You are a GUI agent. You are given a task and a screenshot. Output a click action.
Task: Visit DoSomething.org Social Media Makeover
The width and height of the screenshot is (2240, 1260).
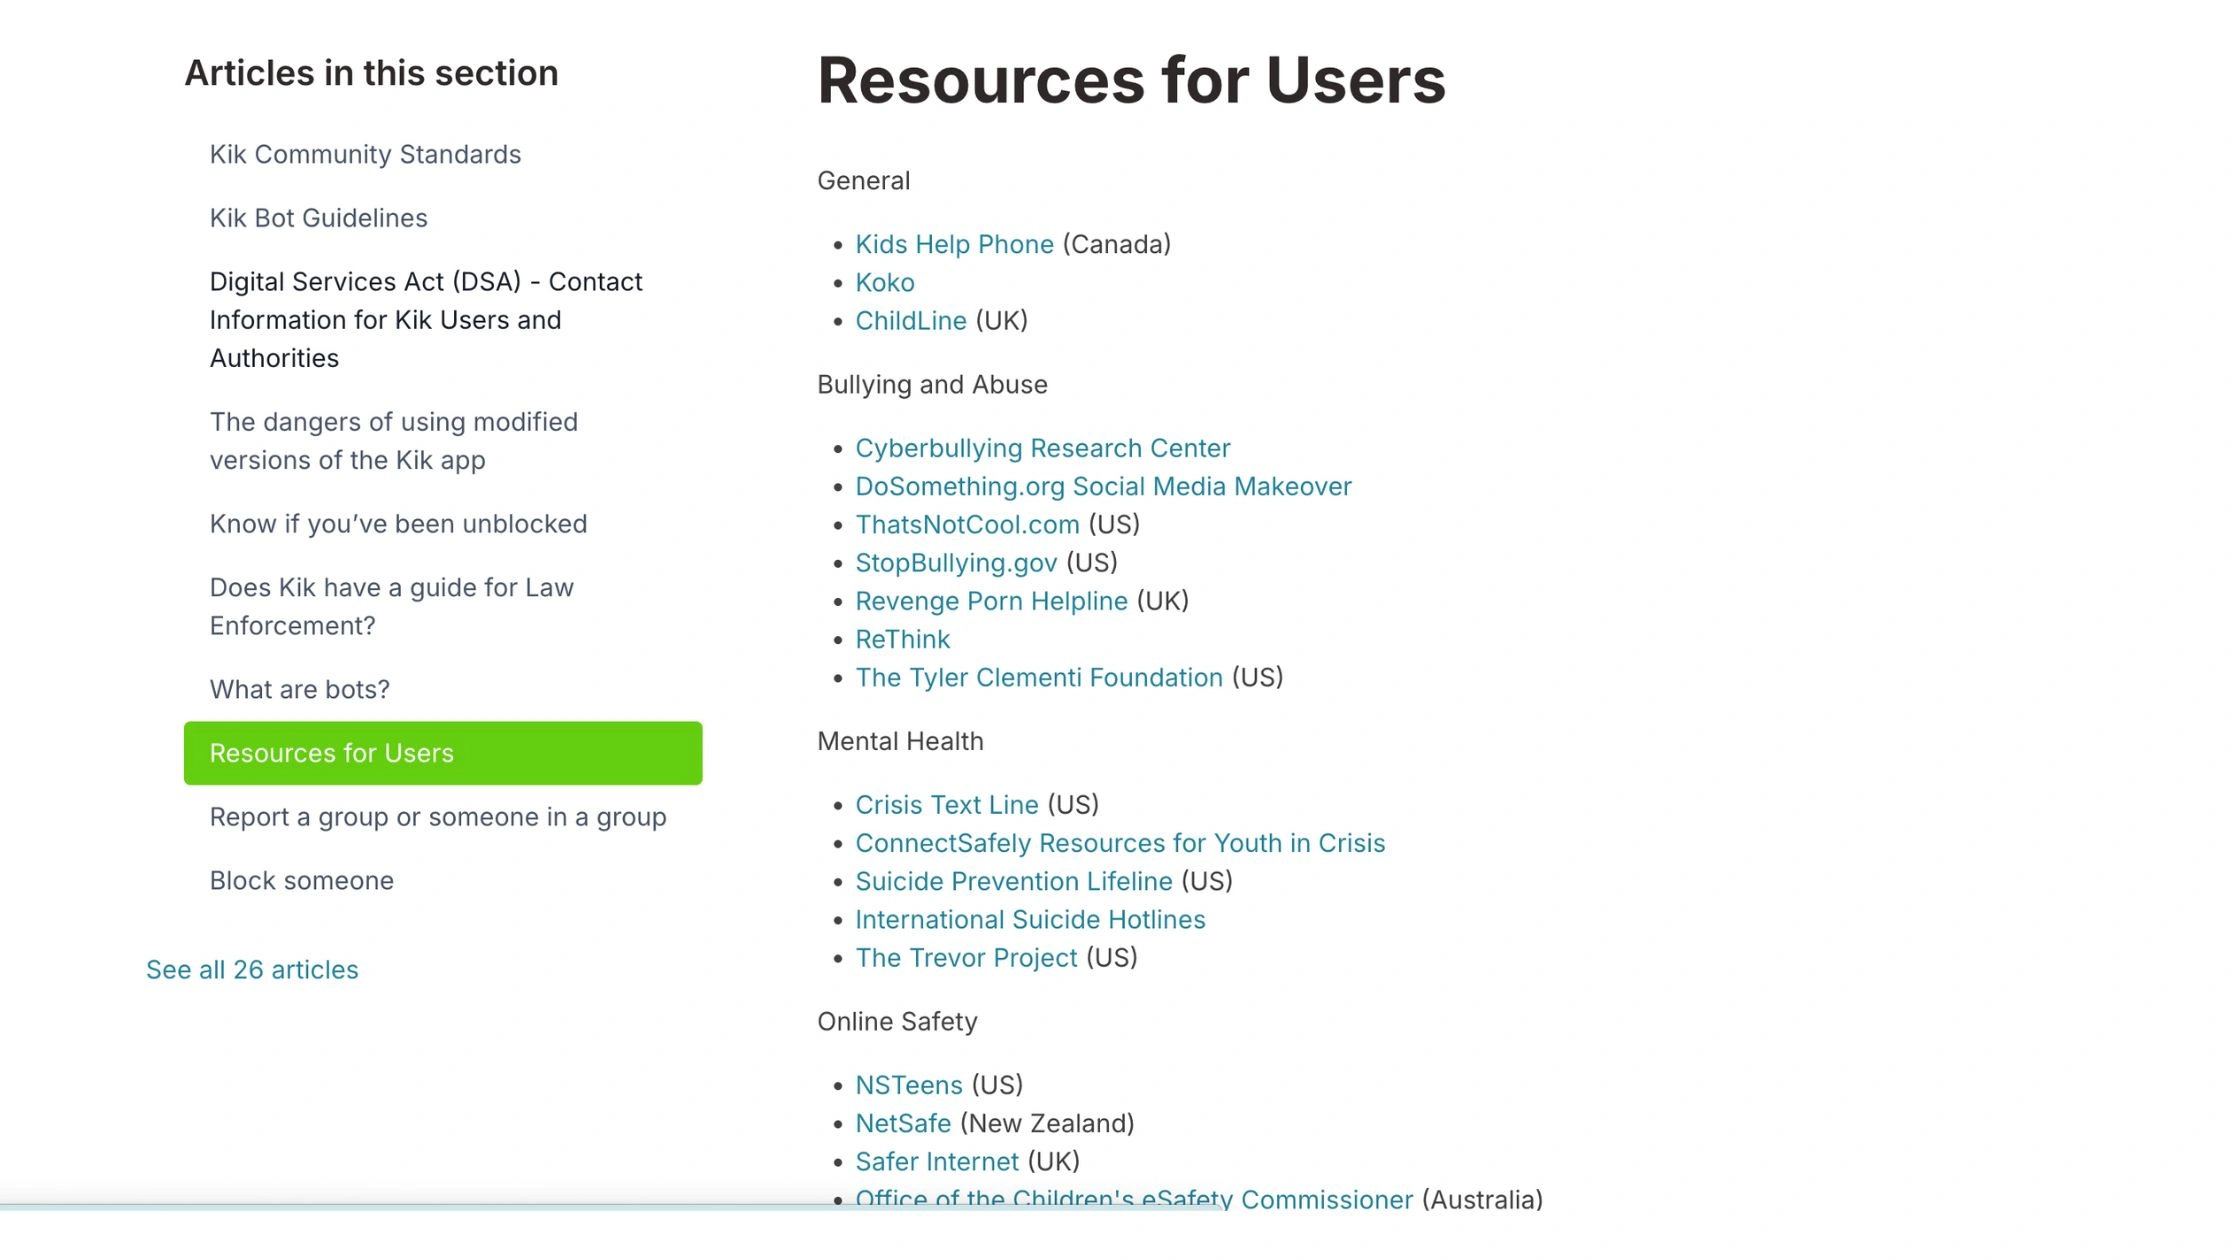[1102, 487]
